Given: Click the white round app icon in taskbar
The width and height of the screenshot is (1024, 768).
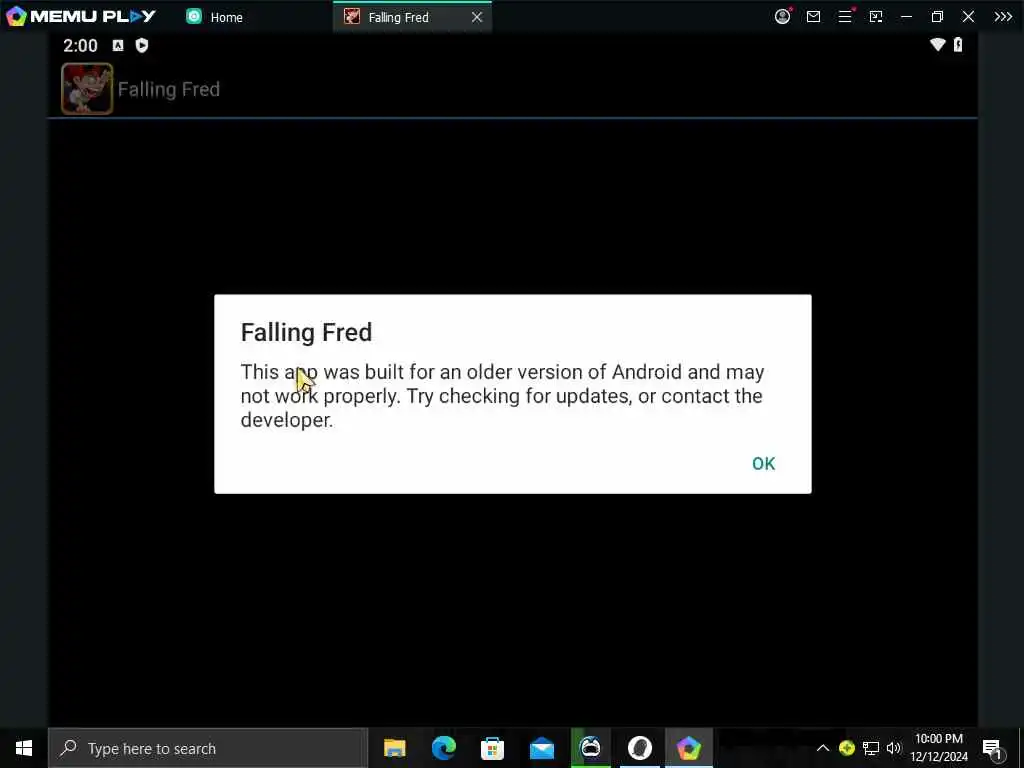Looking at the screenshot, I should (639, 748).
